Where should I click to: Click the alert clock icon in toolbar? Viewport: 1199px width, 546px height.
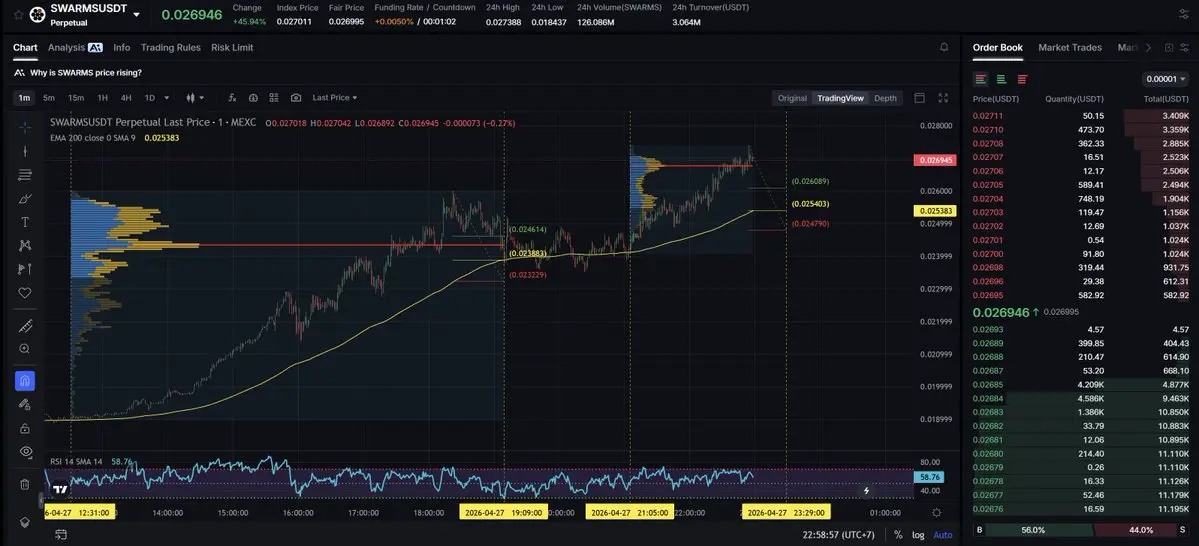(x=253, y=98)
